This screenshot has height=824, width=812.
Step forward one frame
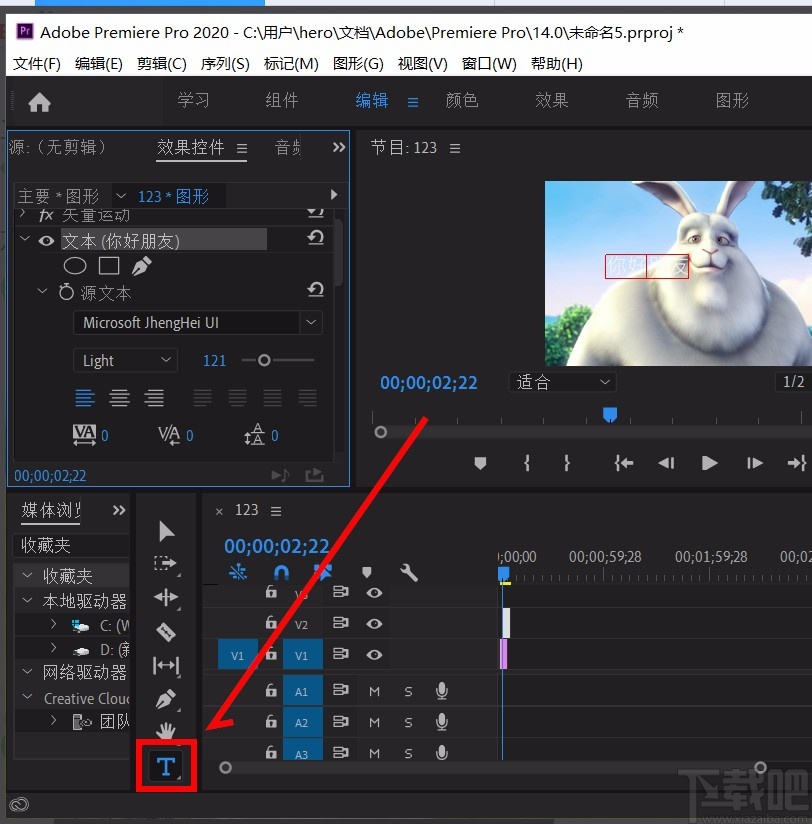[x=755, y=463]
